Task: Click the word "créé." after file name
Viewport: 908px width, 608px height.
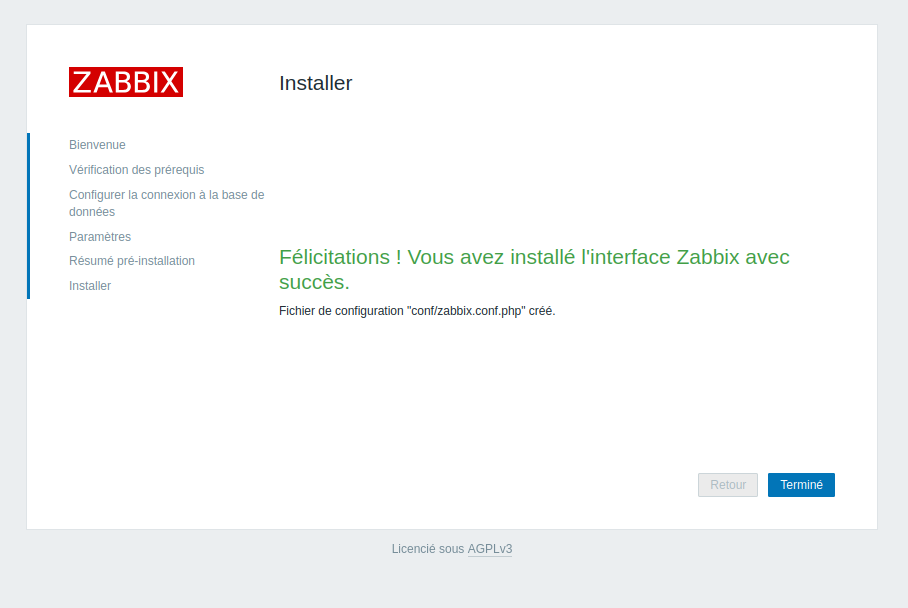Action: [542, 311]
